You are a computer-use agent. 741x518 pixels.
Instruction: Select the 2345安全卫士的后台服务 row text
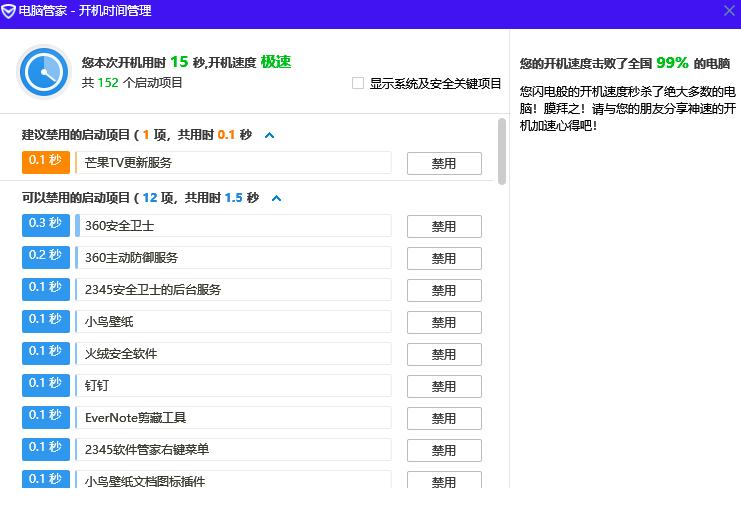[153, 290]
